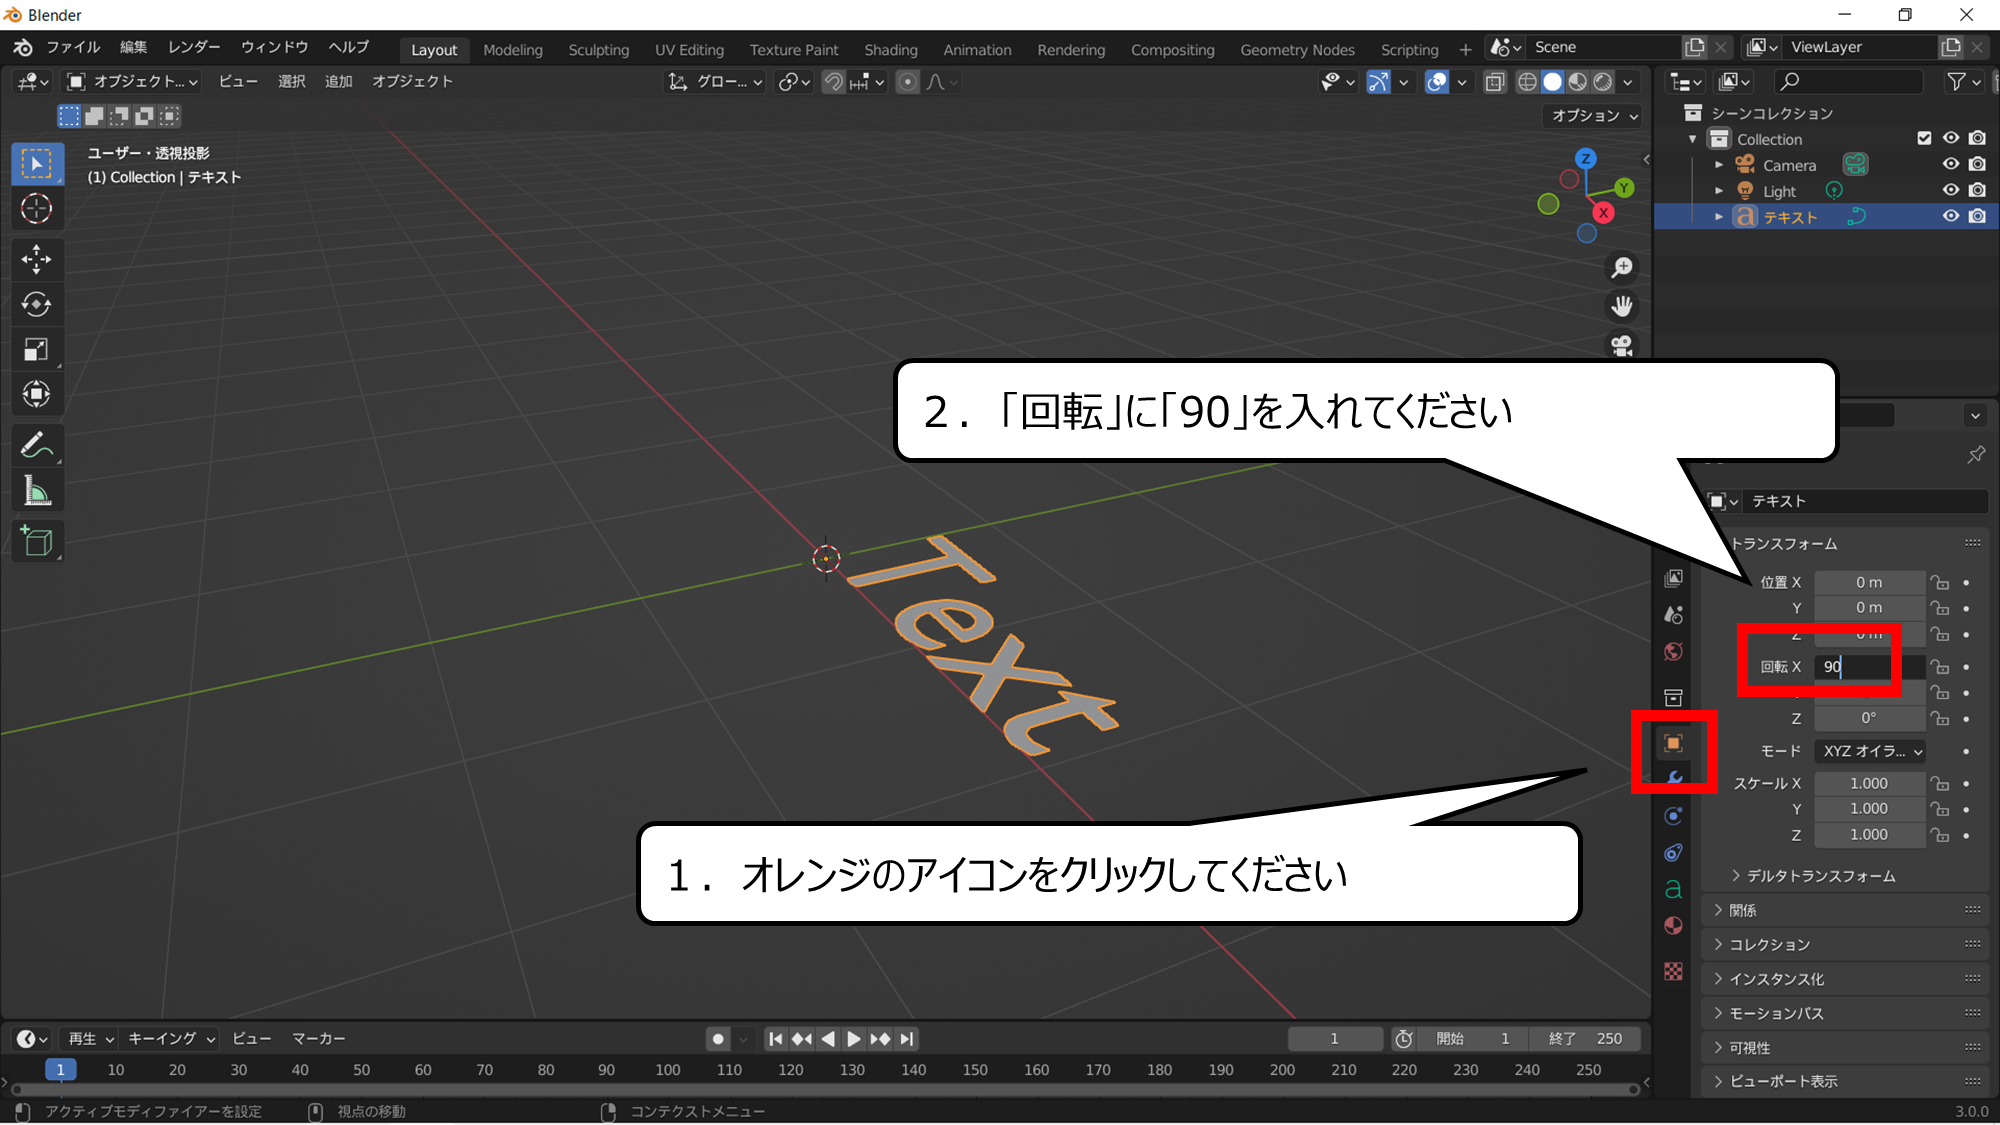Screen dimensions: 2000x1125
Task: Select the Transform tool
Action: (x=37, y=394)
